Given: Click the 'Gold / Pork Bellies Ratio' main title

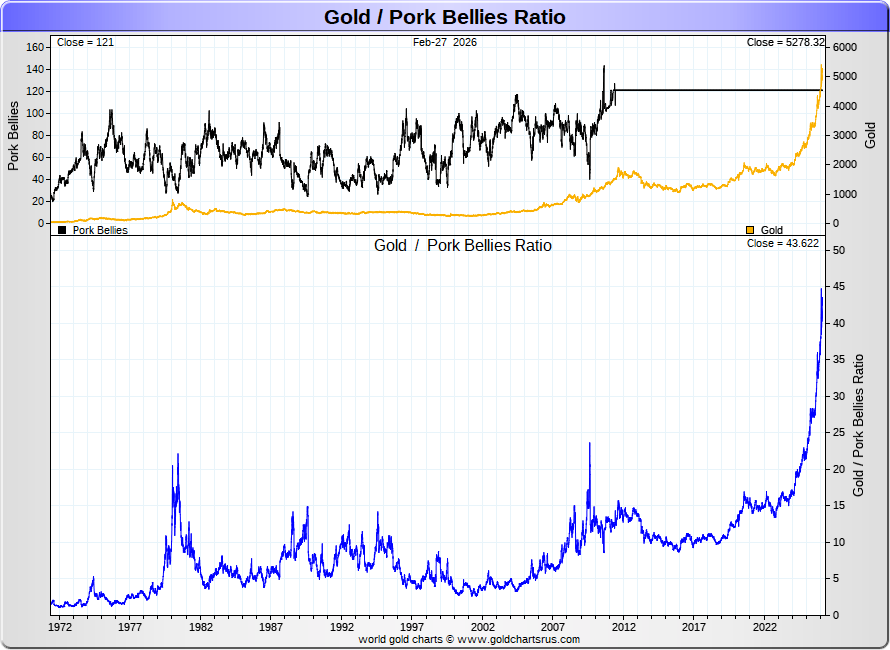Looking at the screenshot, I should coord(444,17).
